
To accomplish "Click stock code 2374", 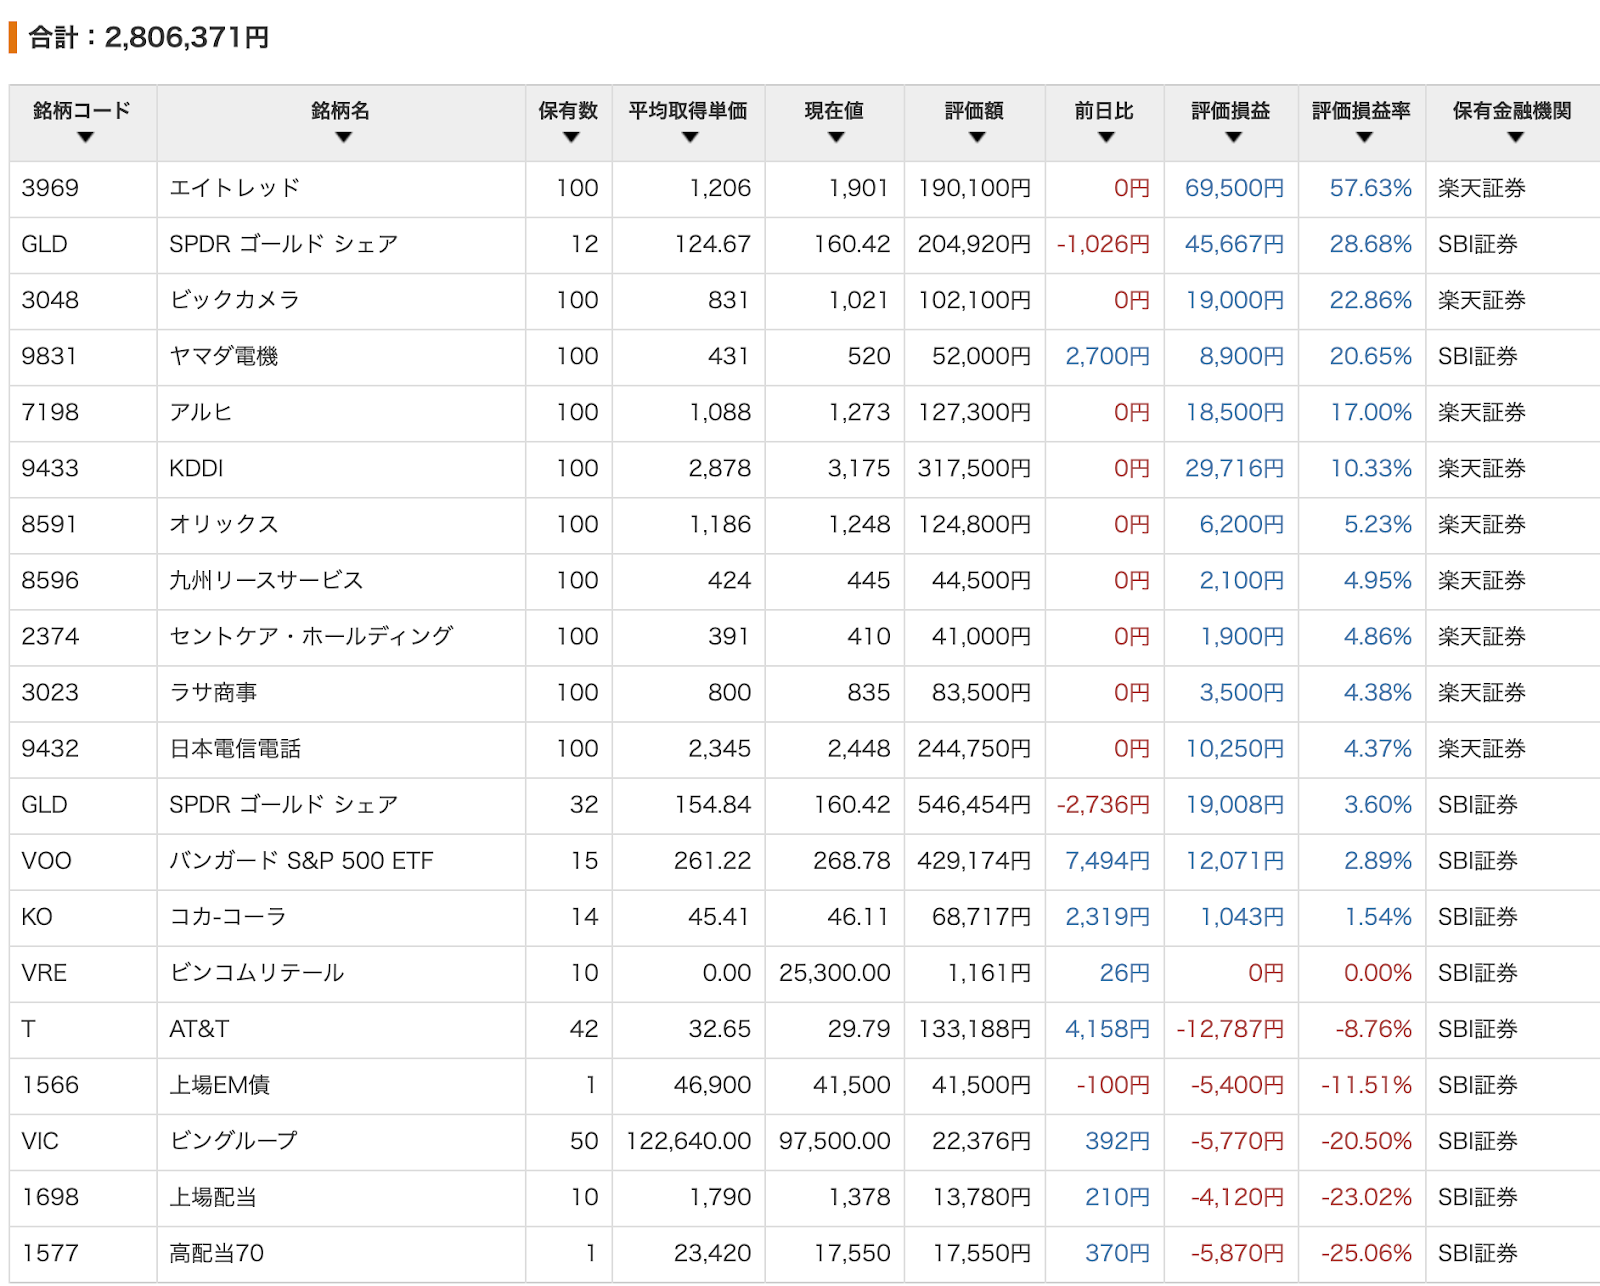I will point(50,636).
